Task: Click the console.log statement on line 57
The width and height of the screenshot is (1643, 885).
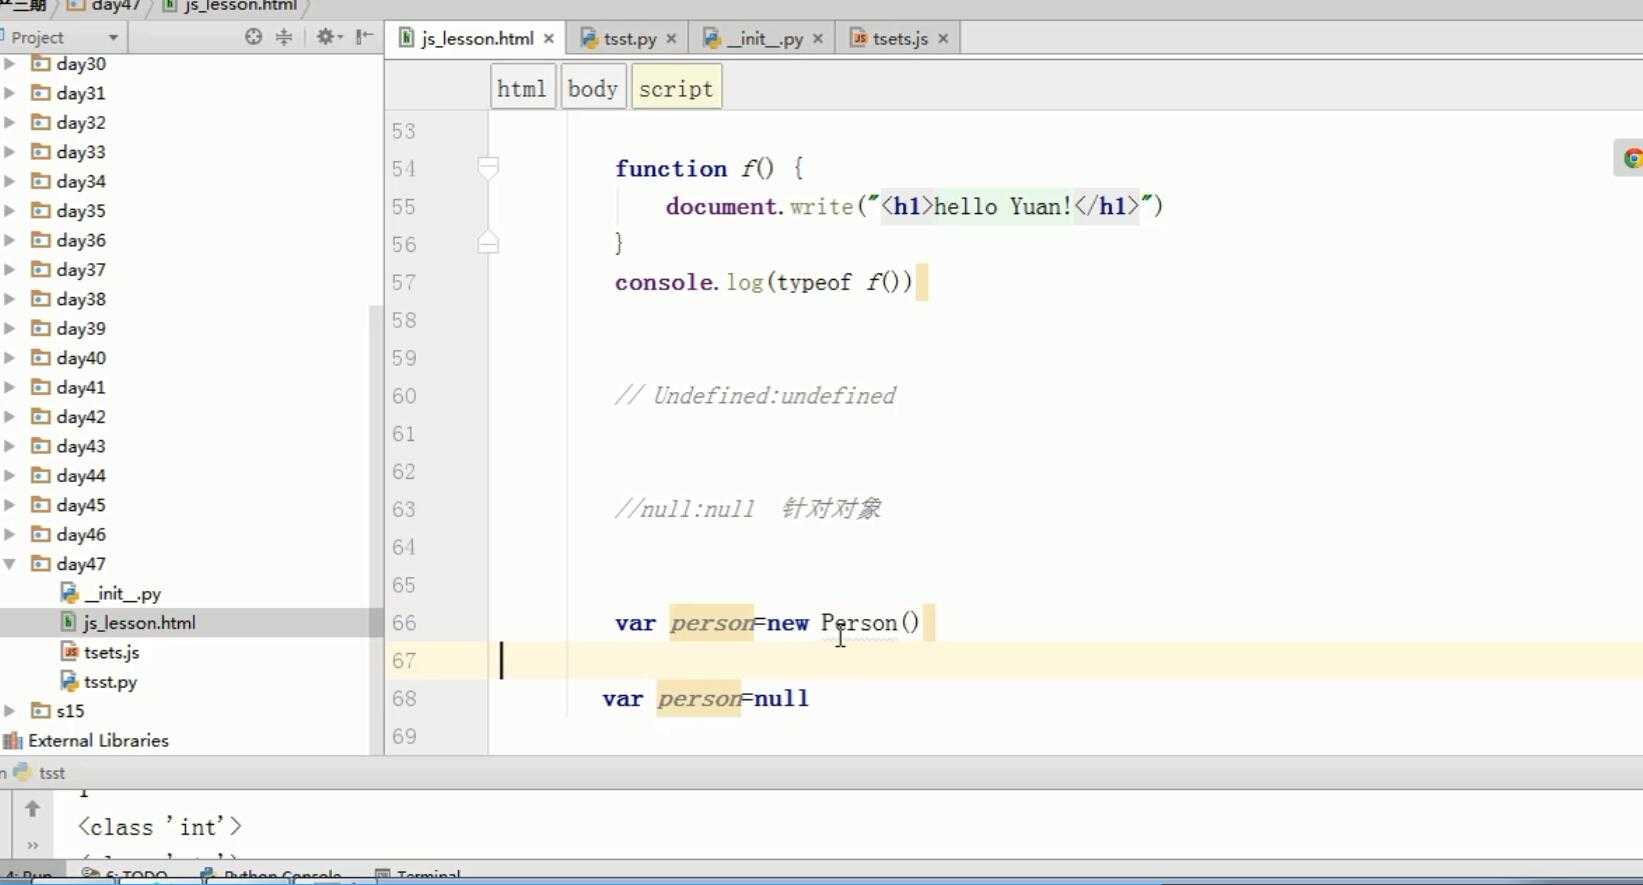Action: 764,282
